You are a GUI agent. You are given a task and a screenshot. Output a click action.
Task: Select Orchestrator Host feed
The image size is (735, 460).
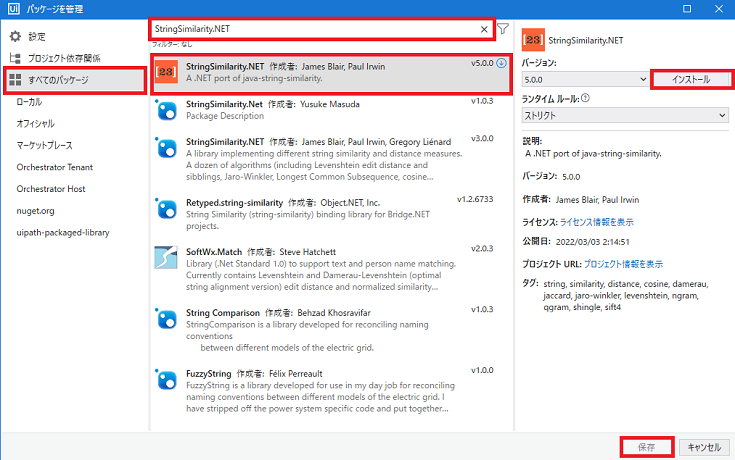click(51, 189)
